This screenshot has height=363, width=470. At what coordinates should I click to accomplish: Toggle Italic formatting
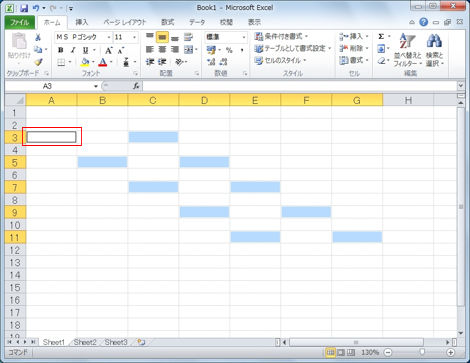pyautogui.click(x=73, y=50)
